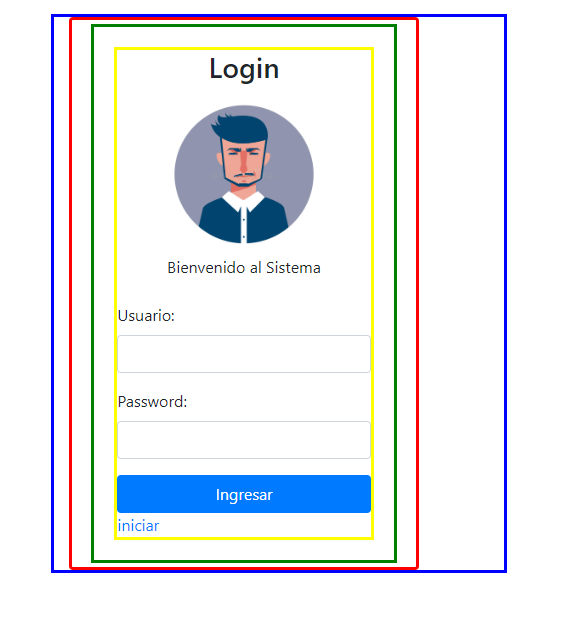
Task: Click the blue Ingresar button
Action: (x=244, y=494)
